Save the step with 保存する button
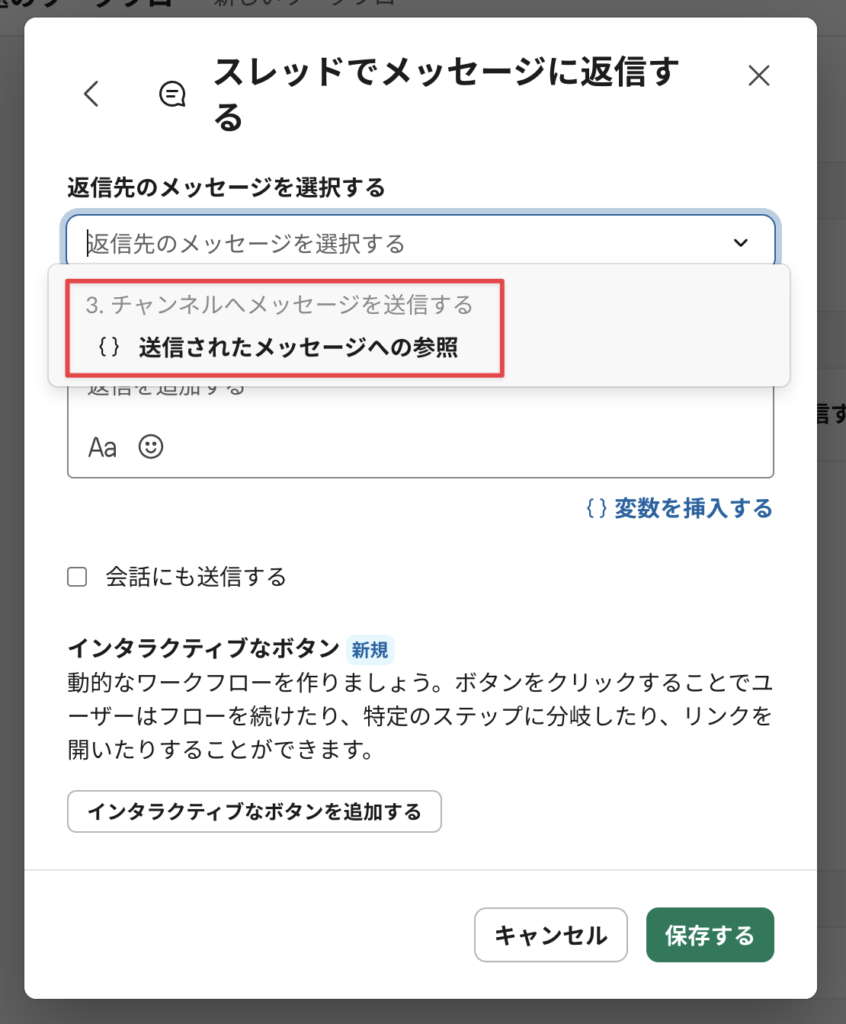This screenshot has width=846, height=1024. [x=710, y=935]
